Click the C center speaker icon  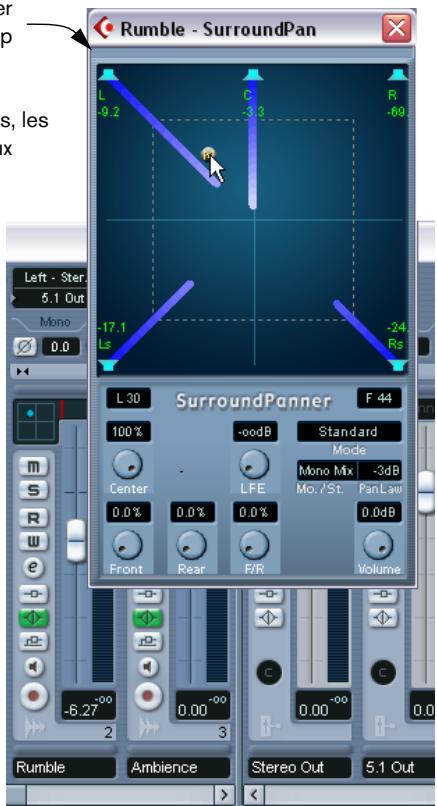click(252, 75)
